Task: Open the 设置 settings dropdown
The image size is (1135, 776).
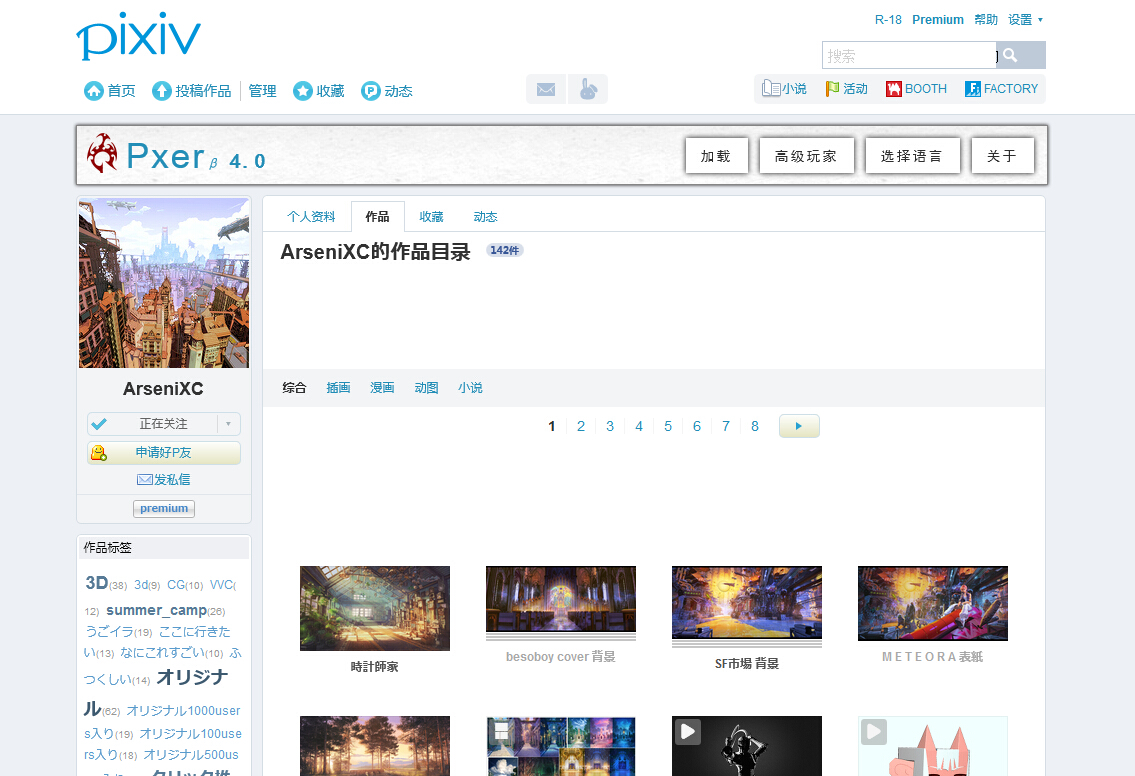Action: tap(1025, 20)
